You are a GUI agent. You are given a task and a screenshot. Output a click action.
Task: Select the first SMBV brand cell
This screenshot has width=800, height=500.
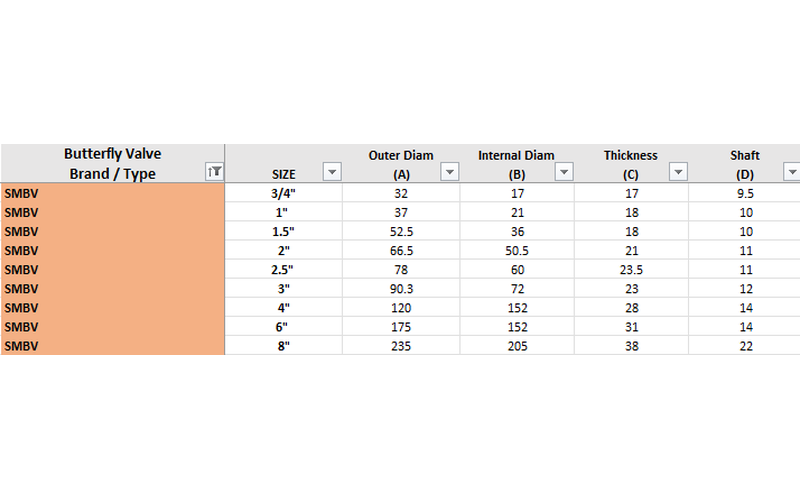click(112, 193)
